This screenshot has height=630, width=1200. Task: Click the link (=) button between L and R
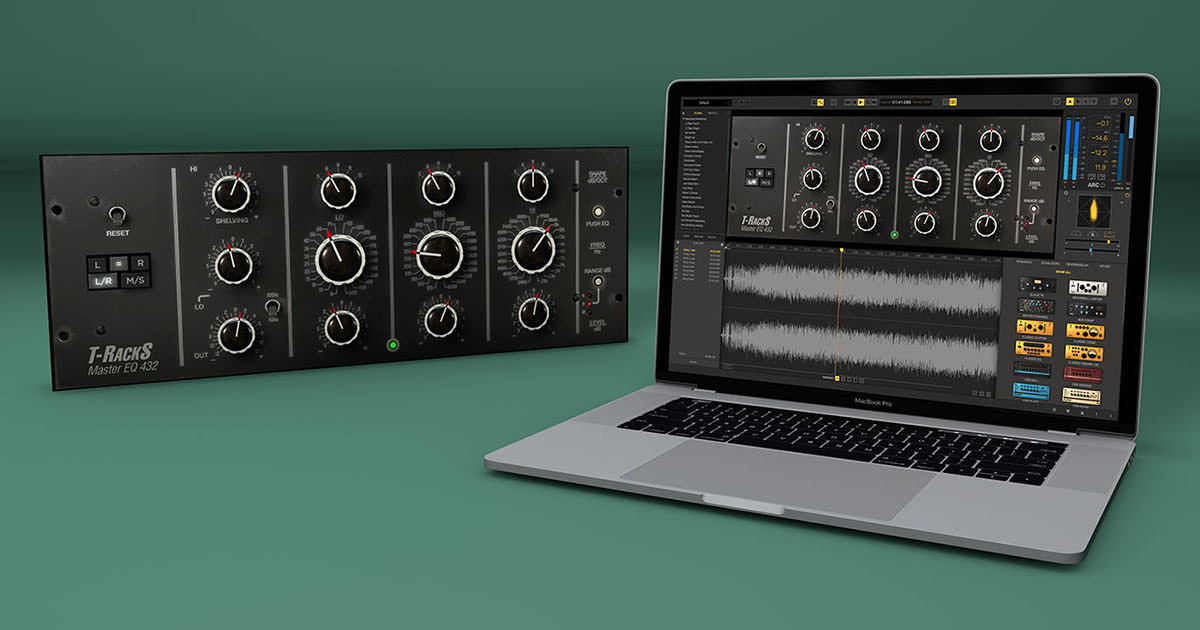coord(119,263)
